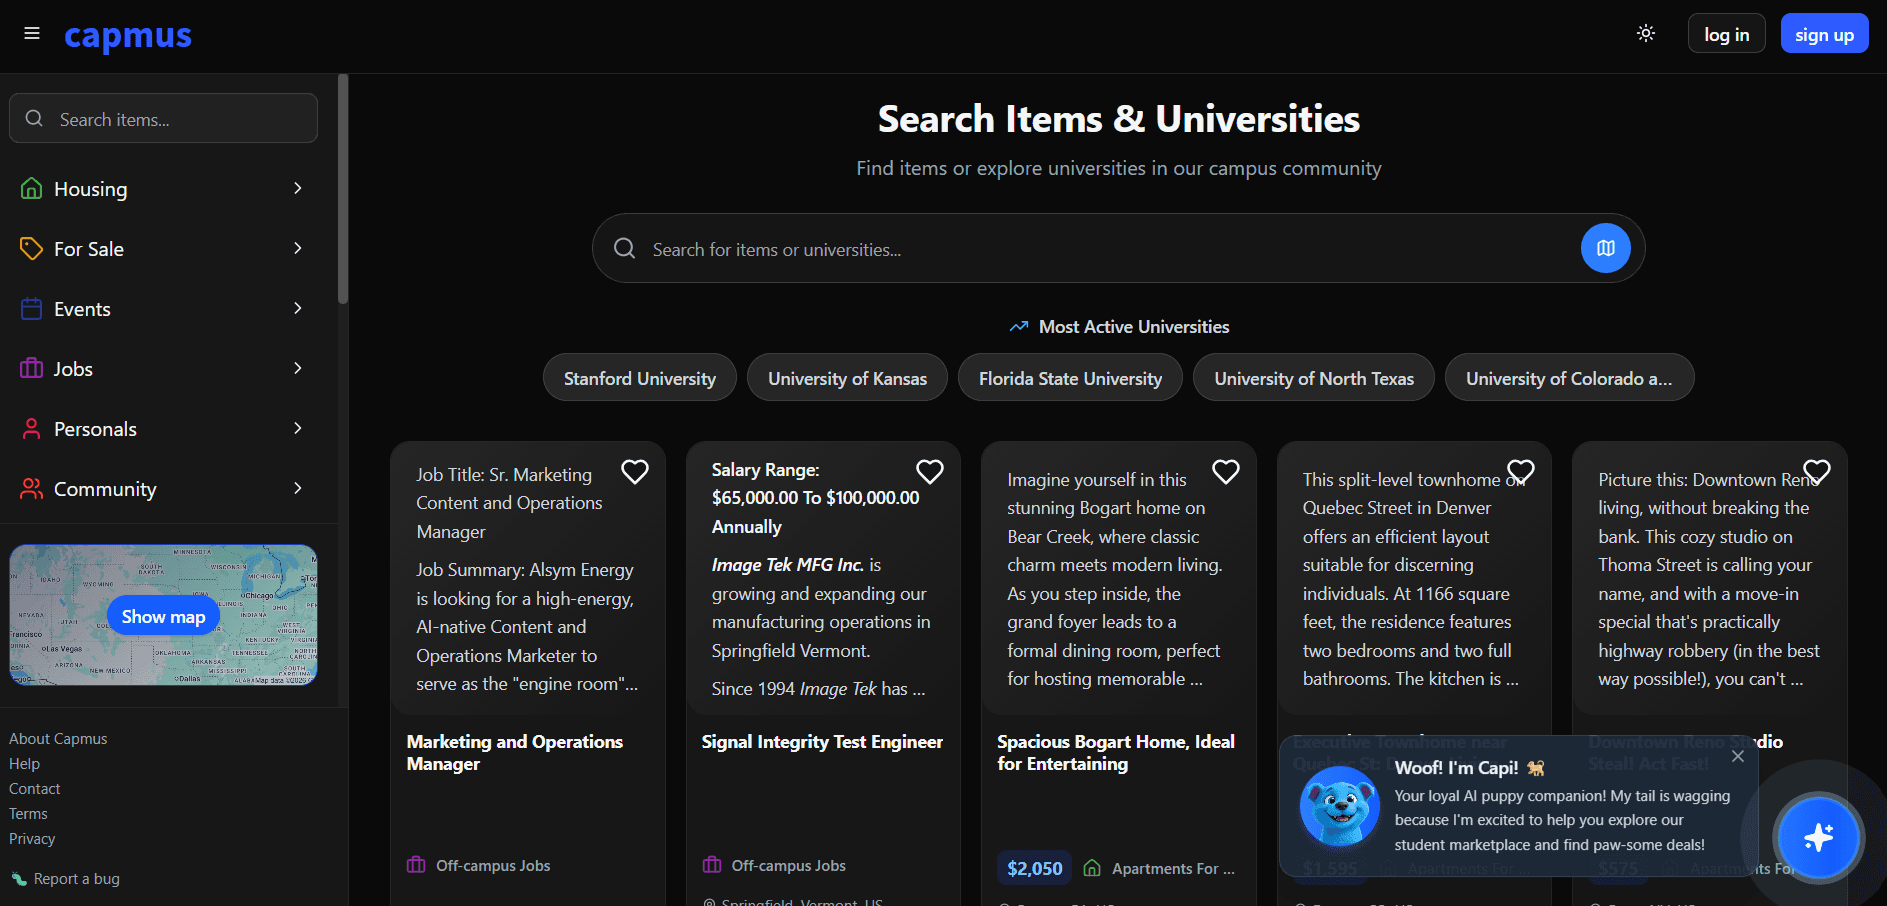Click the $2,050 price tag

[1034, 868]
